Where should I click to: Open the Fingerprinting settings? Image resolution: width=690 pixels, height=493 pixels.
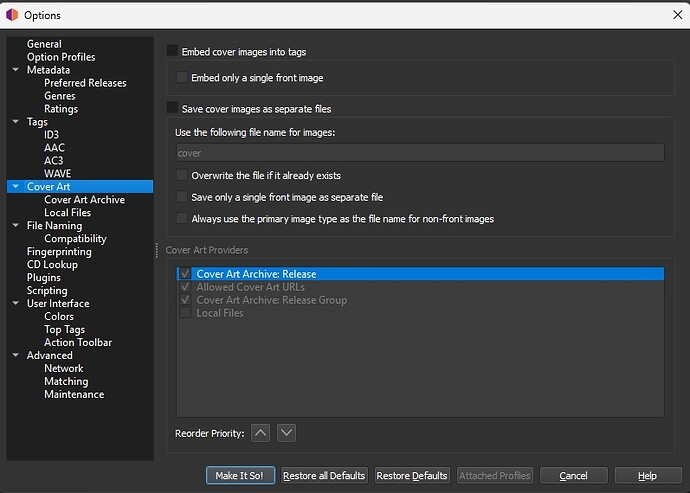59,251
